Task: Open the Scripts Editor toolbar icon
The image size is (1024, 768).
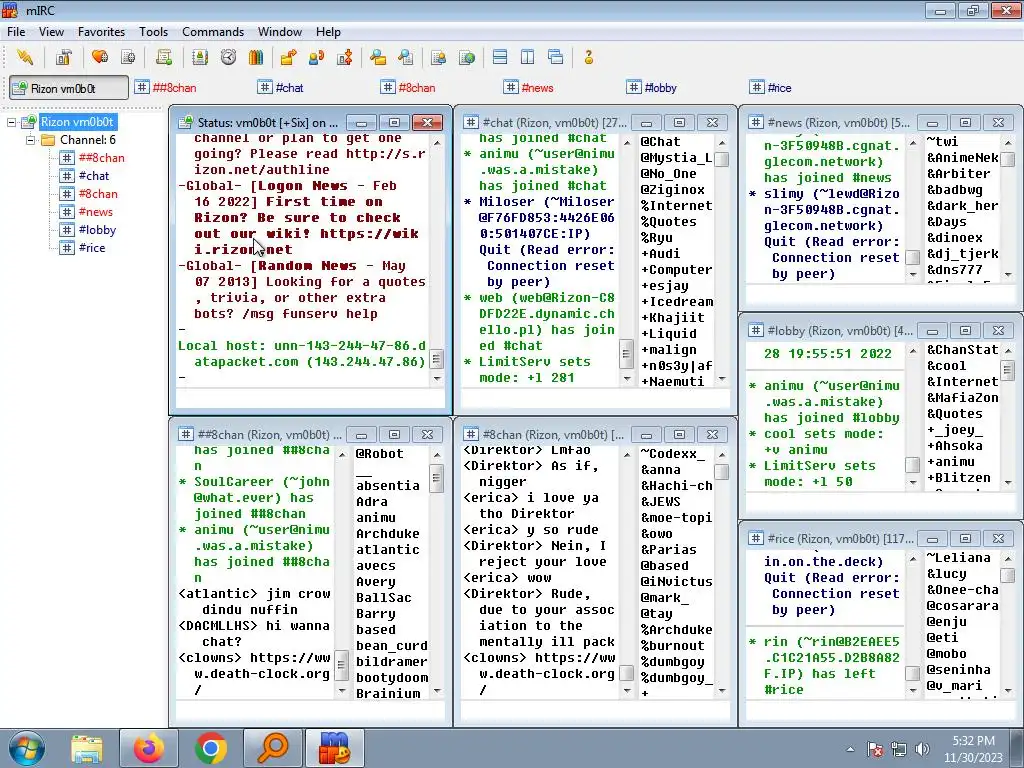Action: point(163,57)
